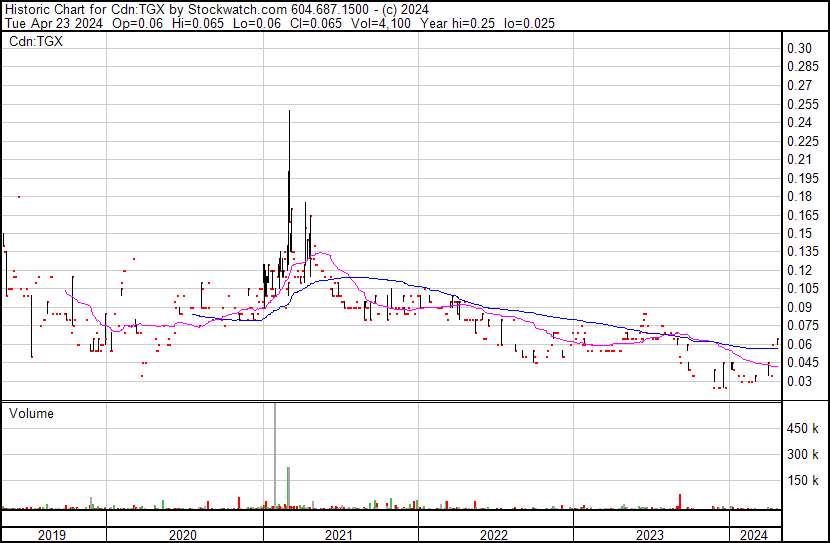Screen dimensions: 830x543
Task: Select the 2020 year on time axis
Action: click(185, 534)
